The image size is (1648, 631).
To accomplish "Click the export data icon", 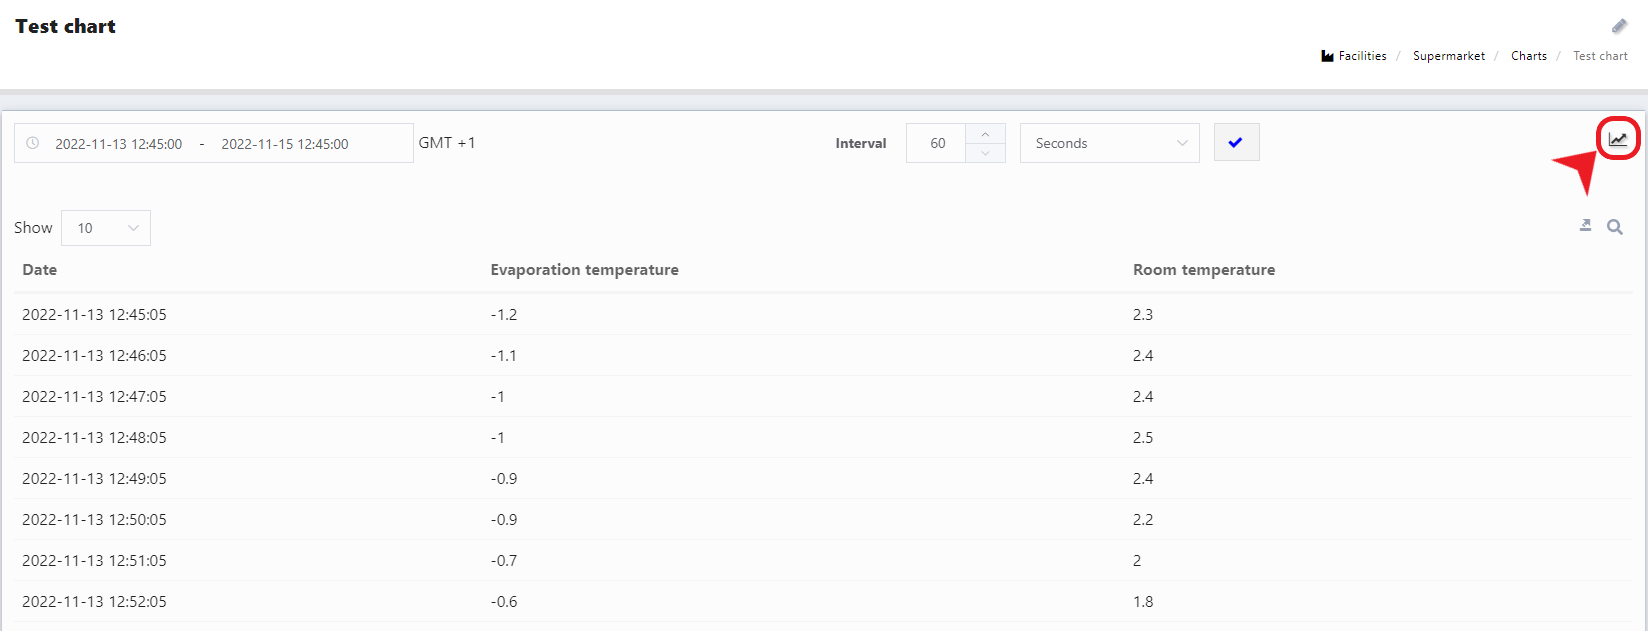I will (1585, 226).
